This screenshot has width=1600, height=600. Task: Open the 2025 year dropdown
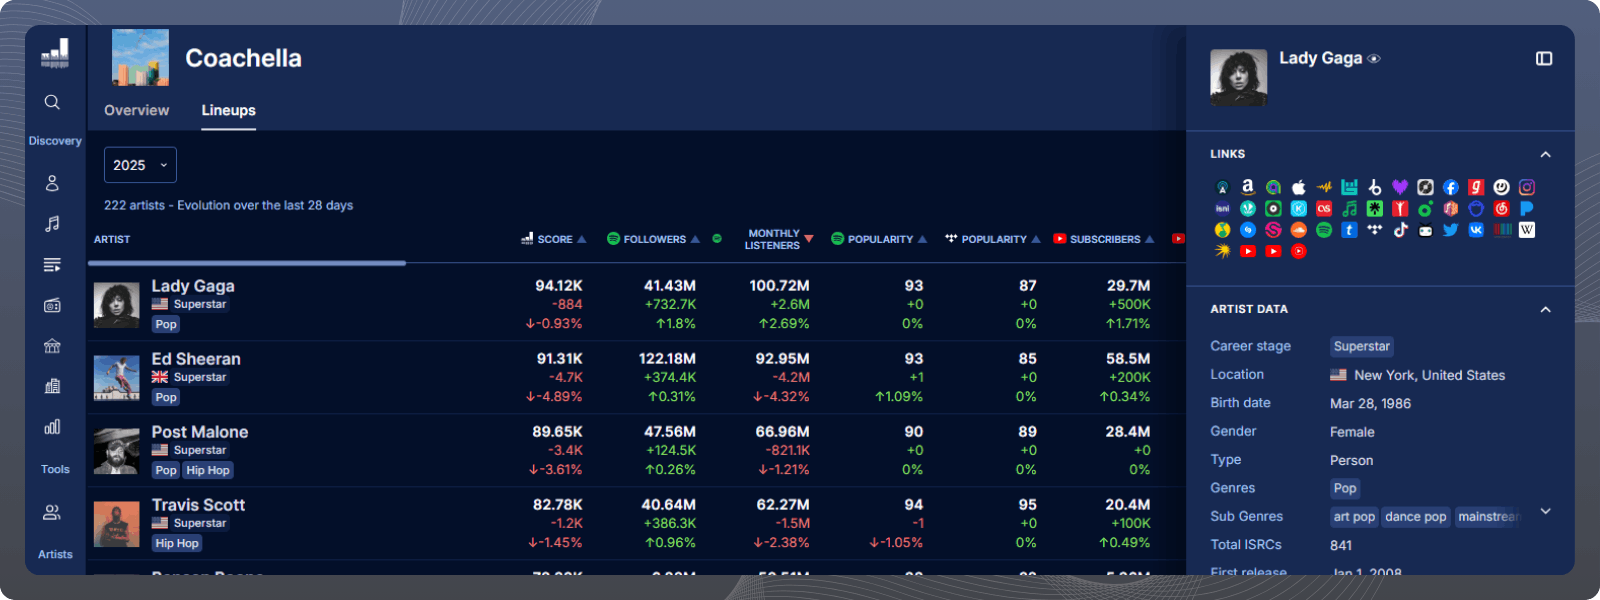[140, 165]
